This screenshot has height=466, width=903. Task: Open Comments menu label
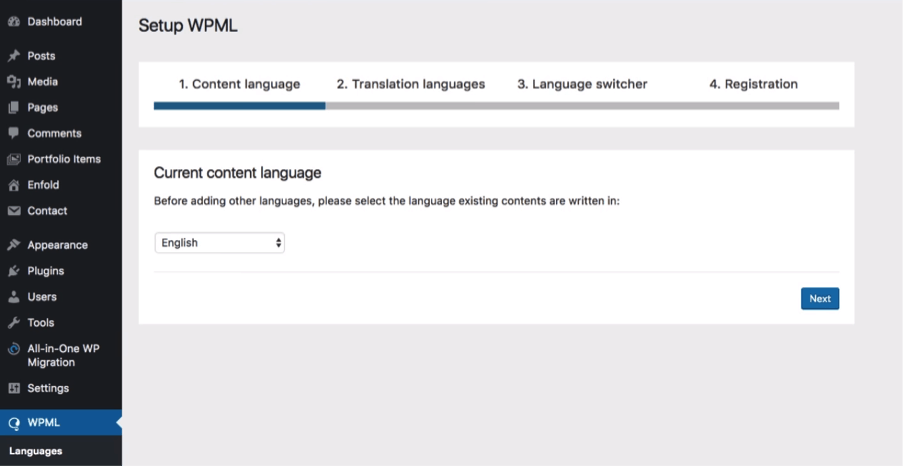[55, 133]
